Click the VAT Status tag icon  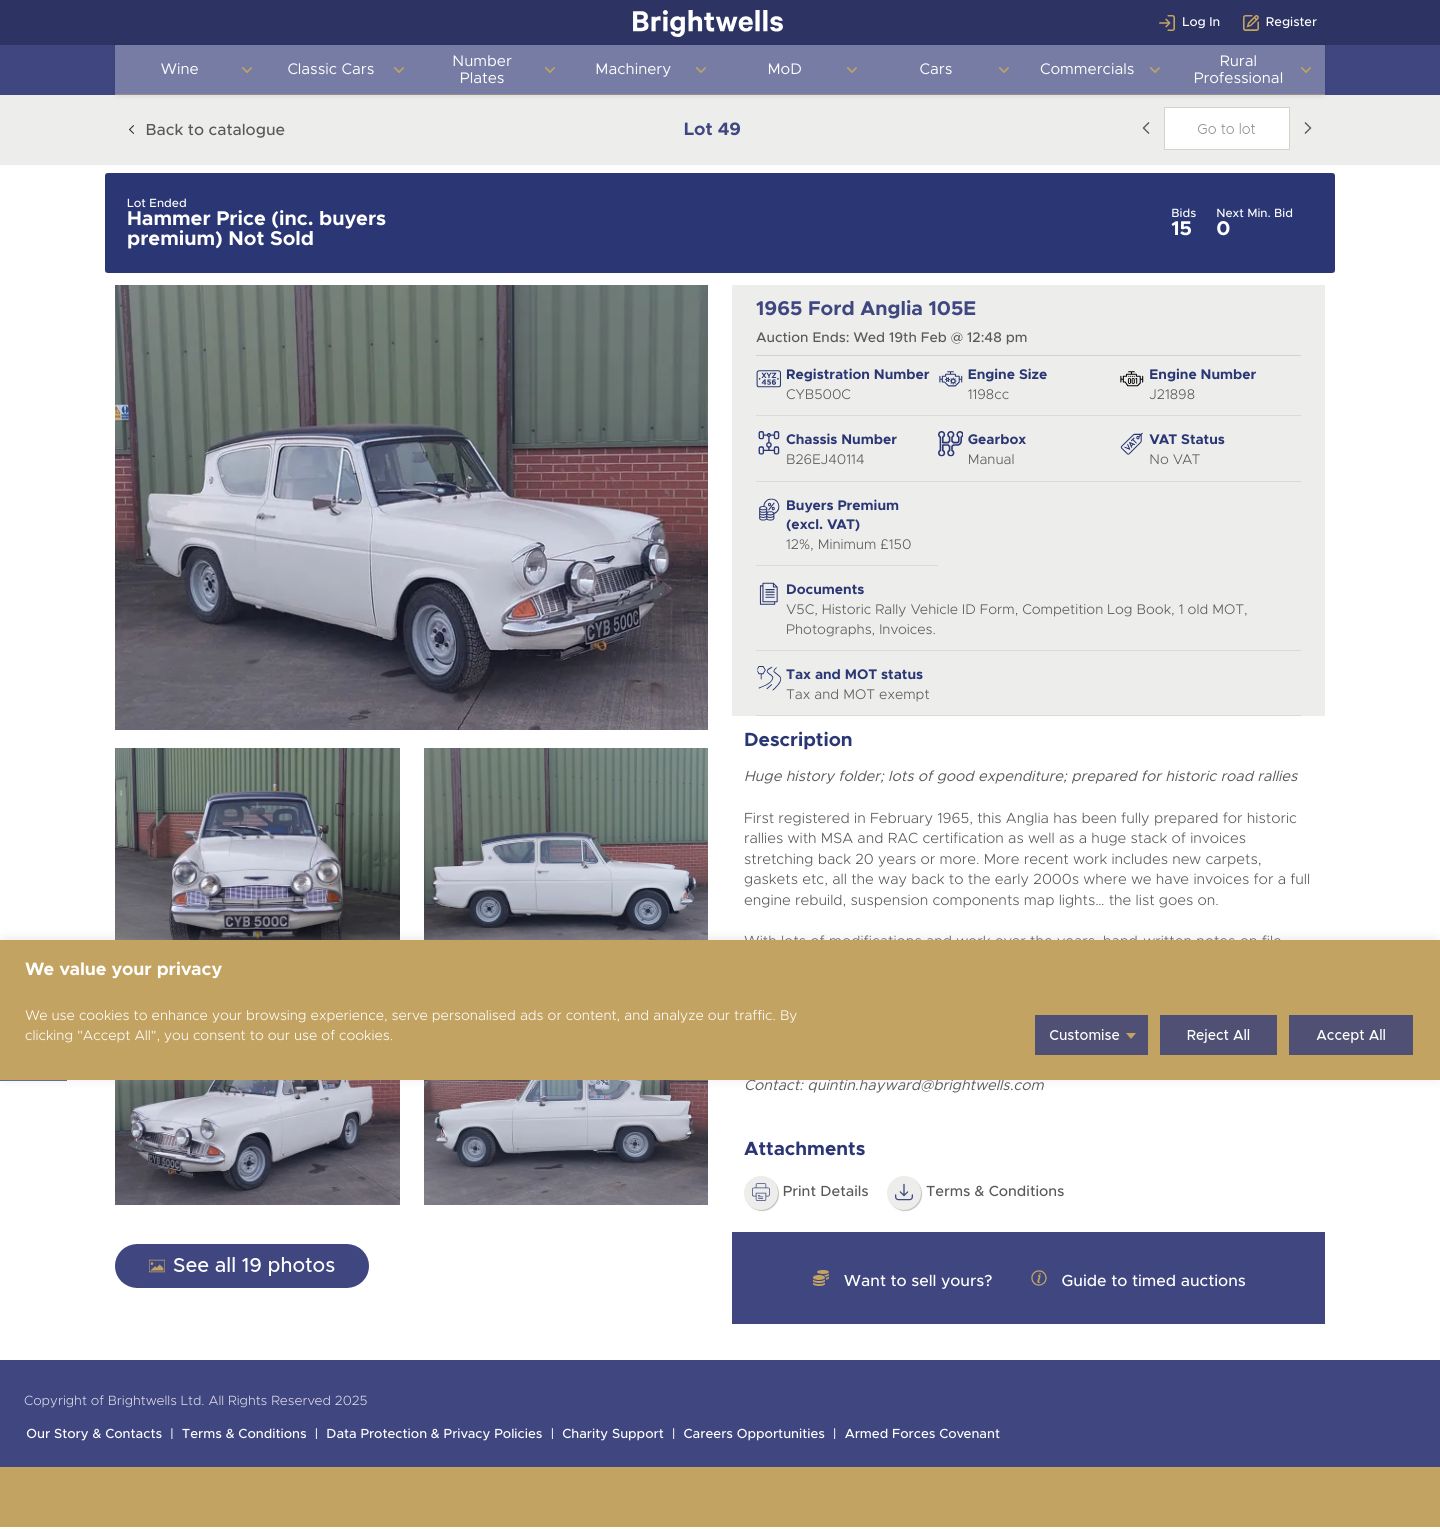1131,443
